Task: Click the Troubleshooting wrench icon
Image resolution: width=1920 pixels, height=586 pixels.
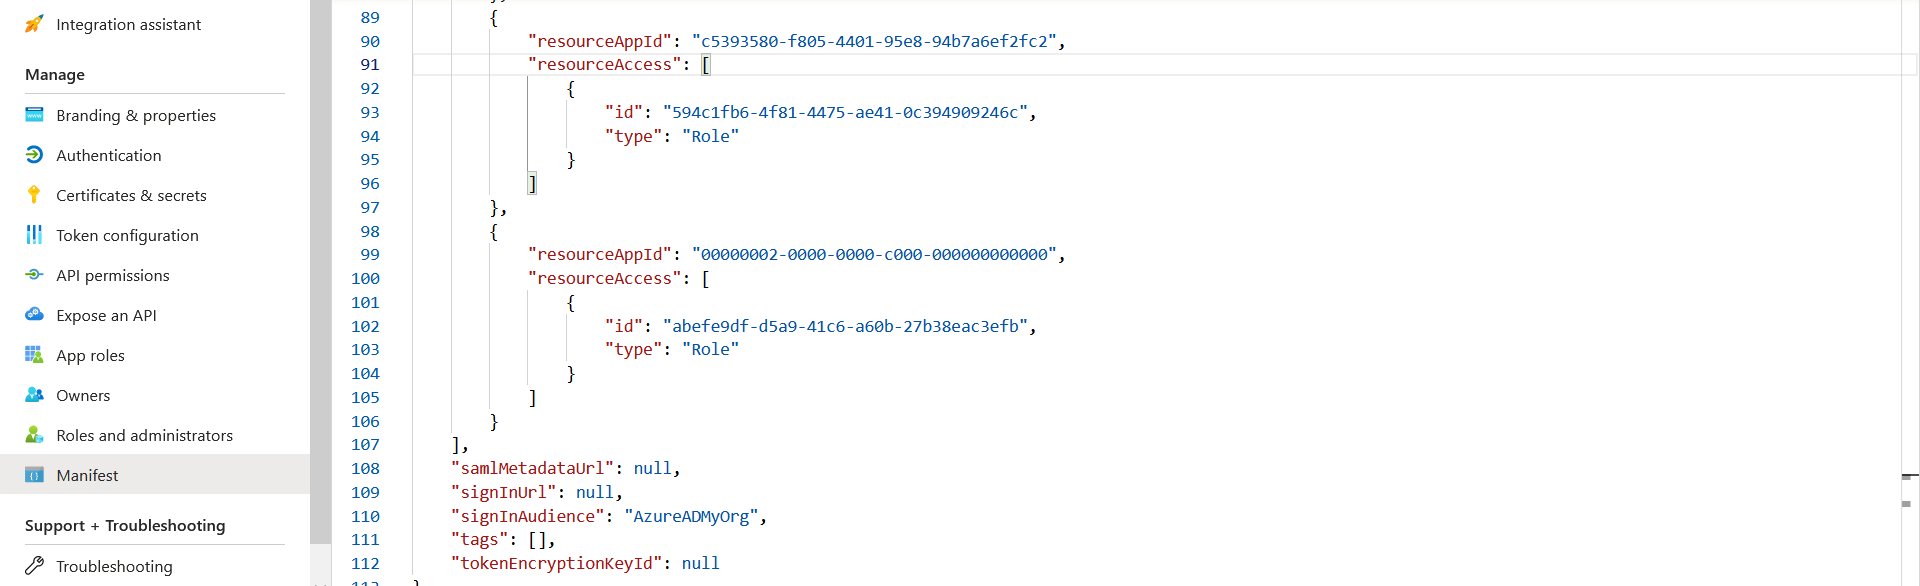Action: [34, 565]
